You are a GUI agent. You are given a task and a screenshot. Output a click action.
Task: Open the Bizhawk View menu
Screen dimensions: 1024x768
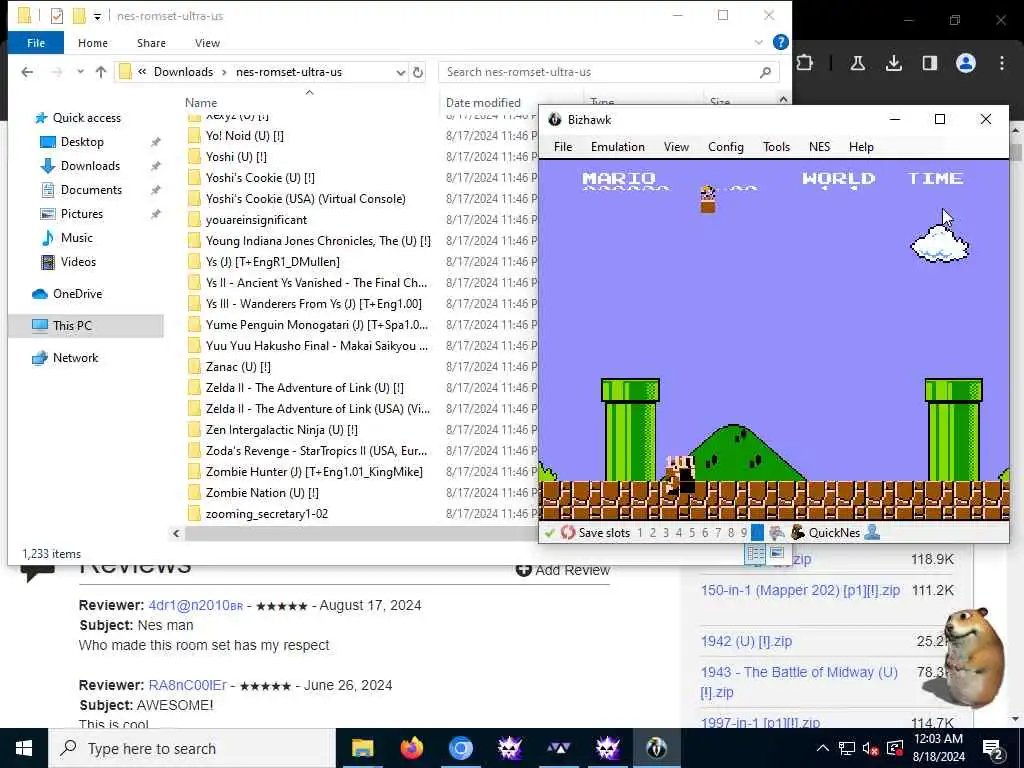pyautogui.click(x=677, y=147)
